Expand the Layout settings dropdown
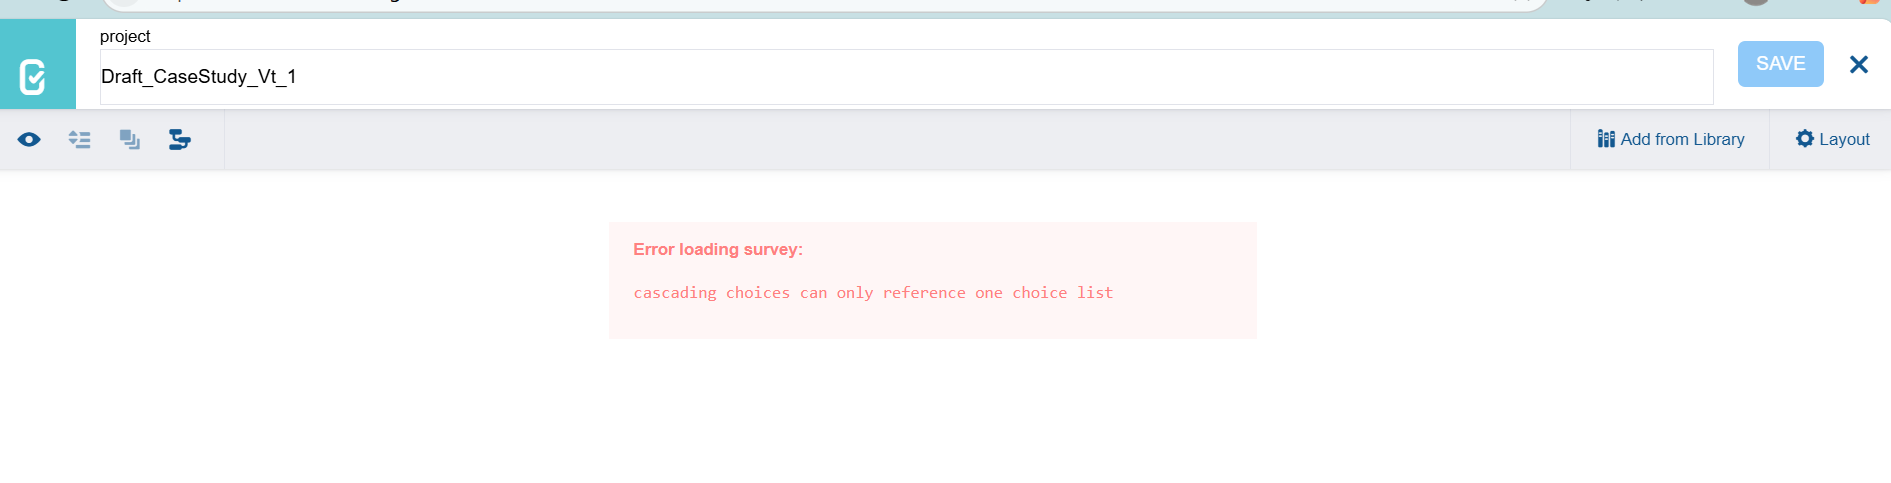The image size is (1891, 483). [1833, 140]
